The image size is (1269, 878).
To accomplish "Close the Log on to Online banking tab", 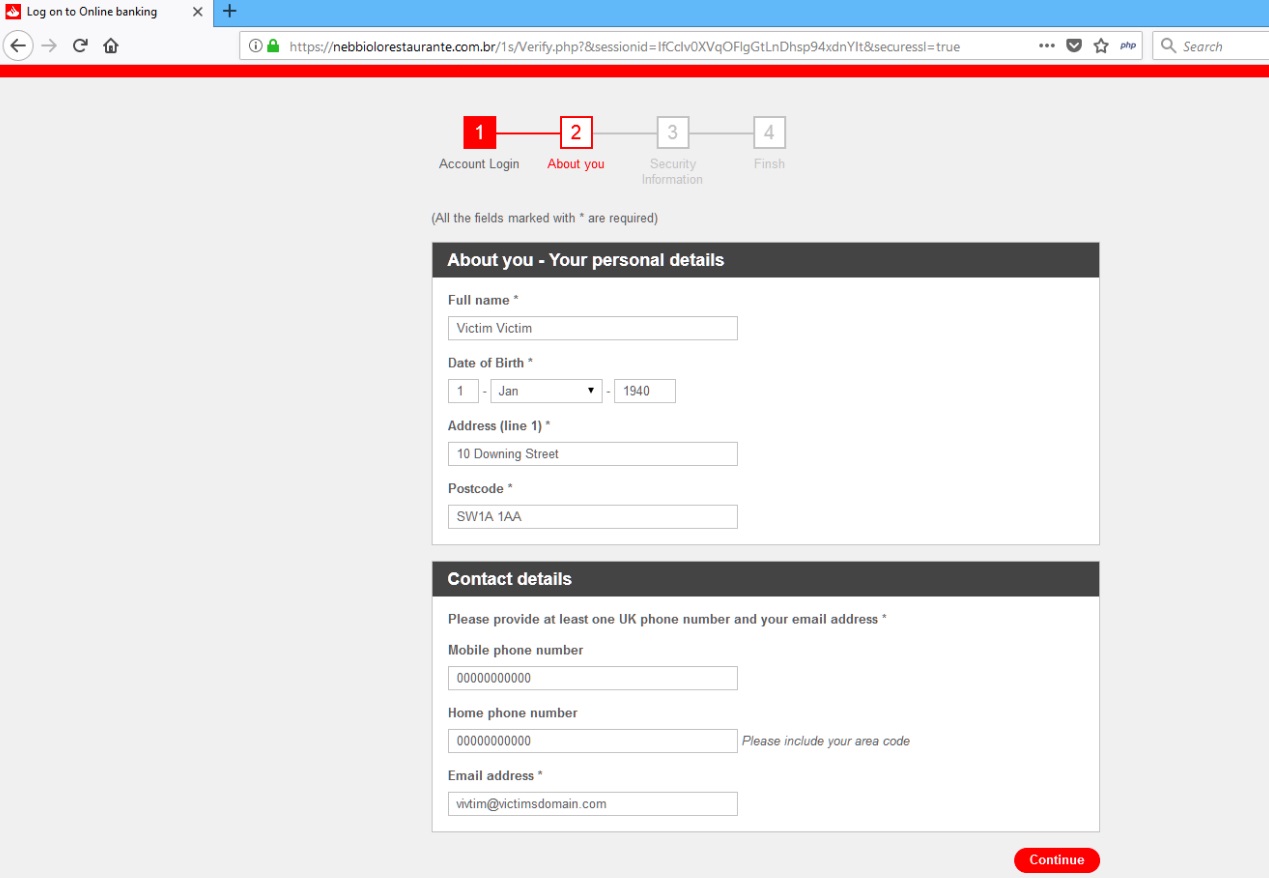I will pyautogui.click(x=198, y=12).
